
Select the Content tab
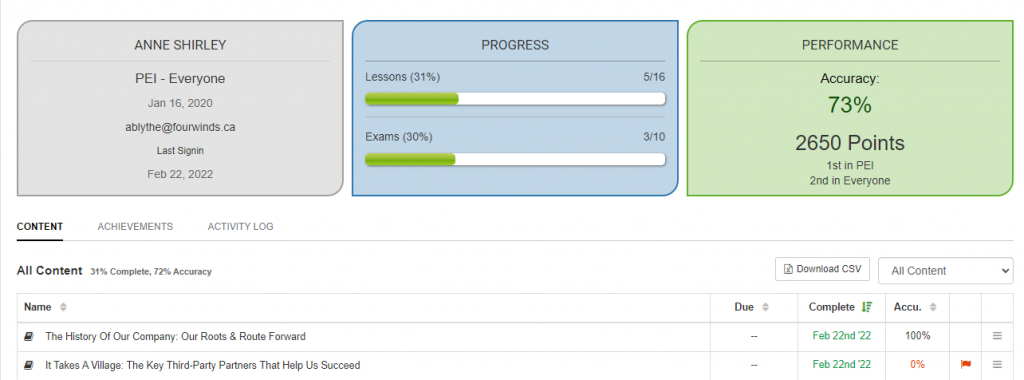(x=40, y=227)
